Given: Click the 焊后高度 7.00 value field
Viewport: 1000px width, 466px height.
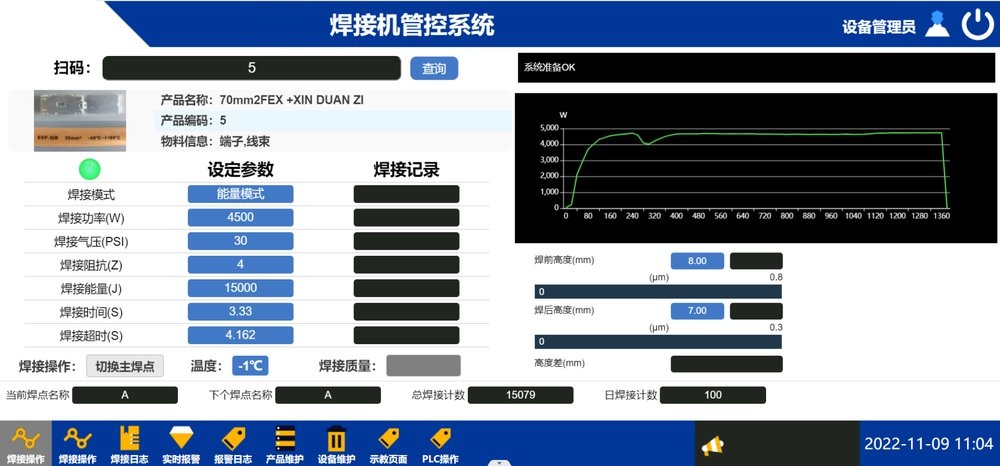Looking at the screenshot, I should tap(697, 311).
